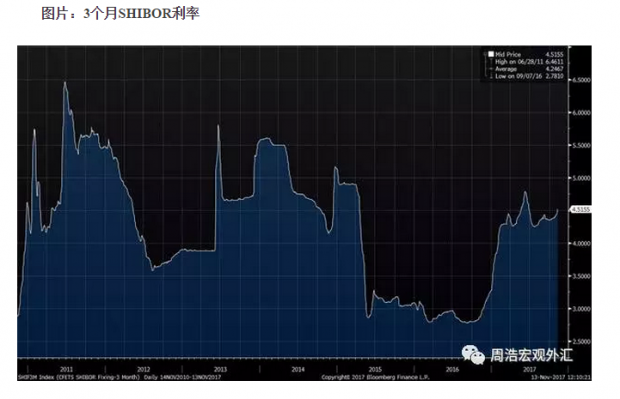Click the 3.5000 y-axis label
620x399 pixels.
[x=582, y=276]
